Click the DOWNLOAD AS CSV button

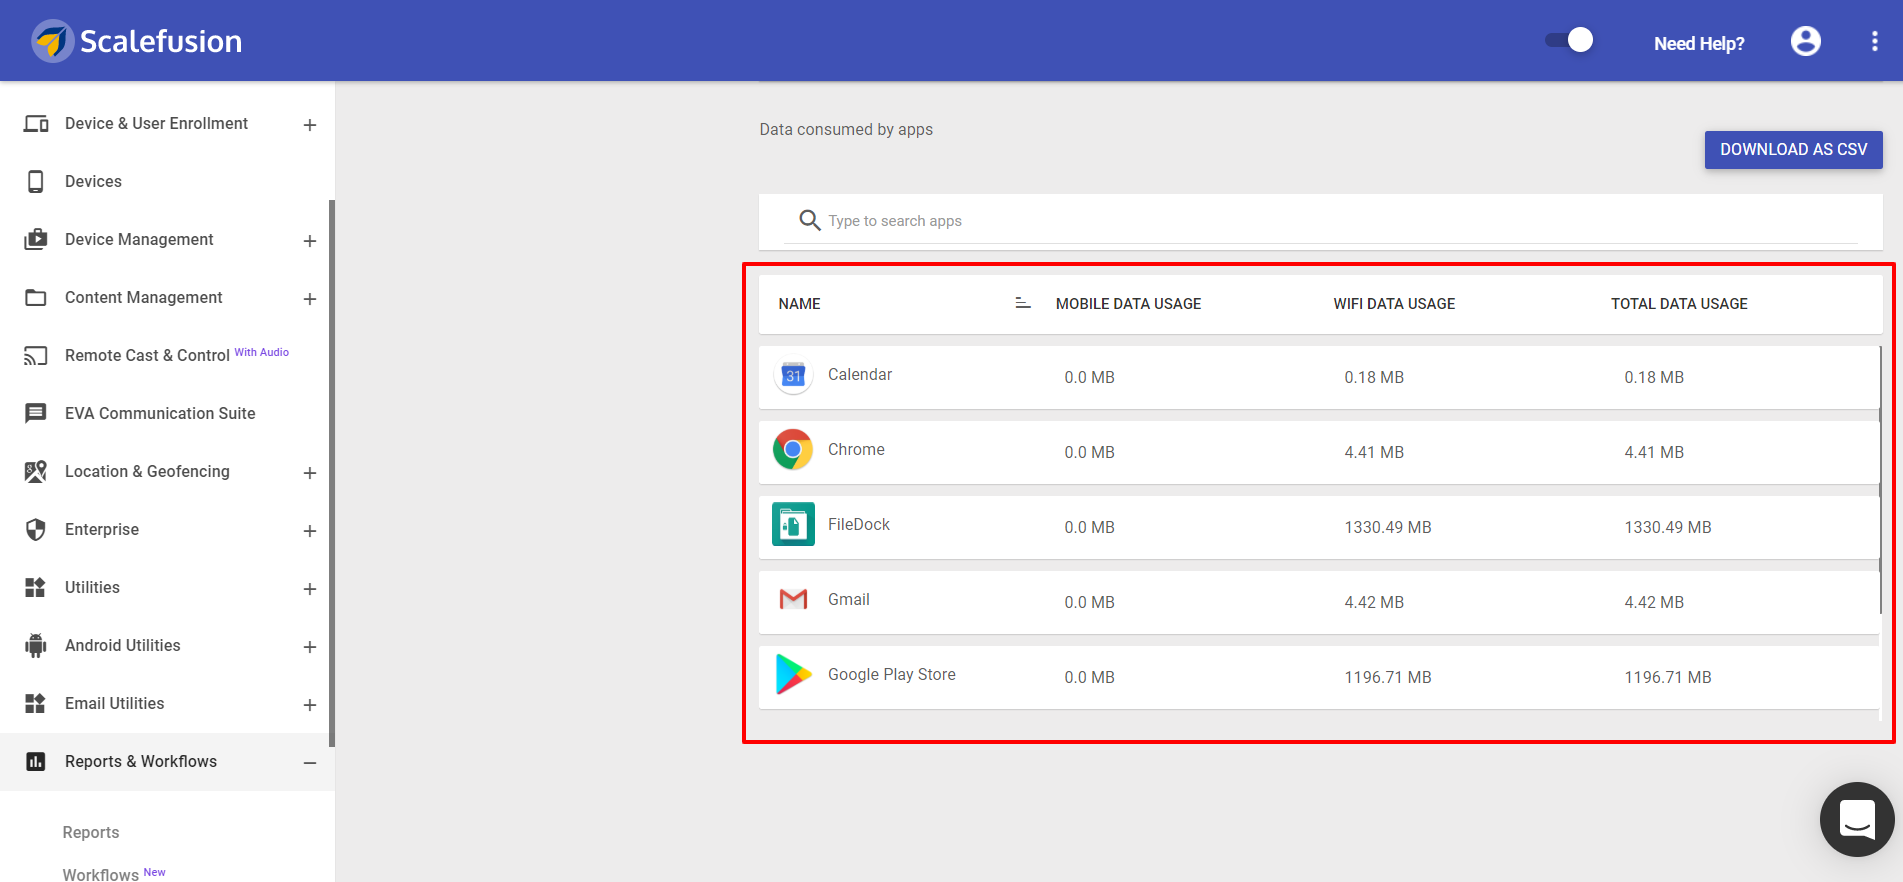(x=1793, y=149)
